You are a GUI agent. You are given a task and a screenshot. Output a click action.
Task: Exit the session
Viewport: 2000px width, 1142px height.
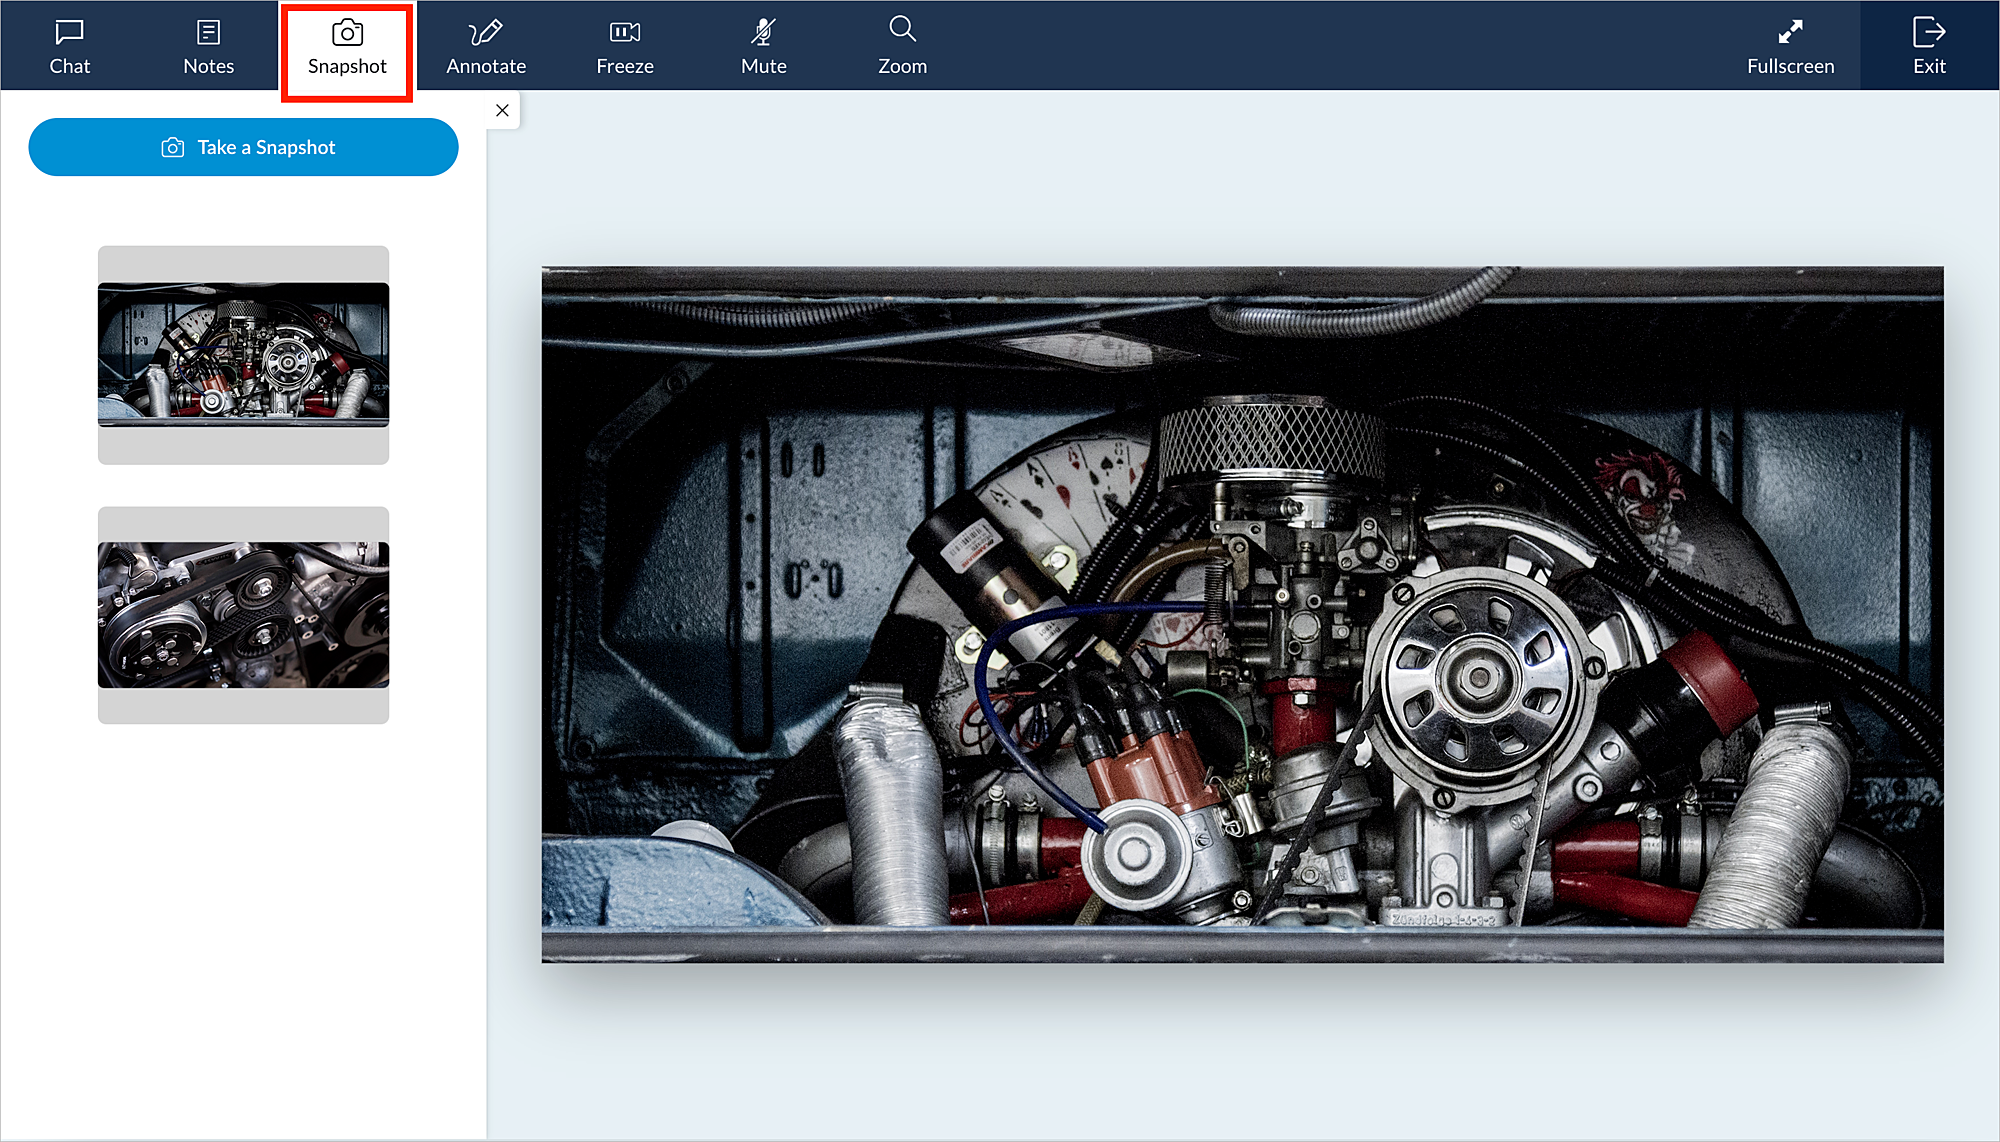click(x=1928, y=32)
